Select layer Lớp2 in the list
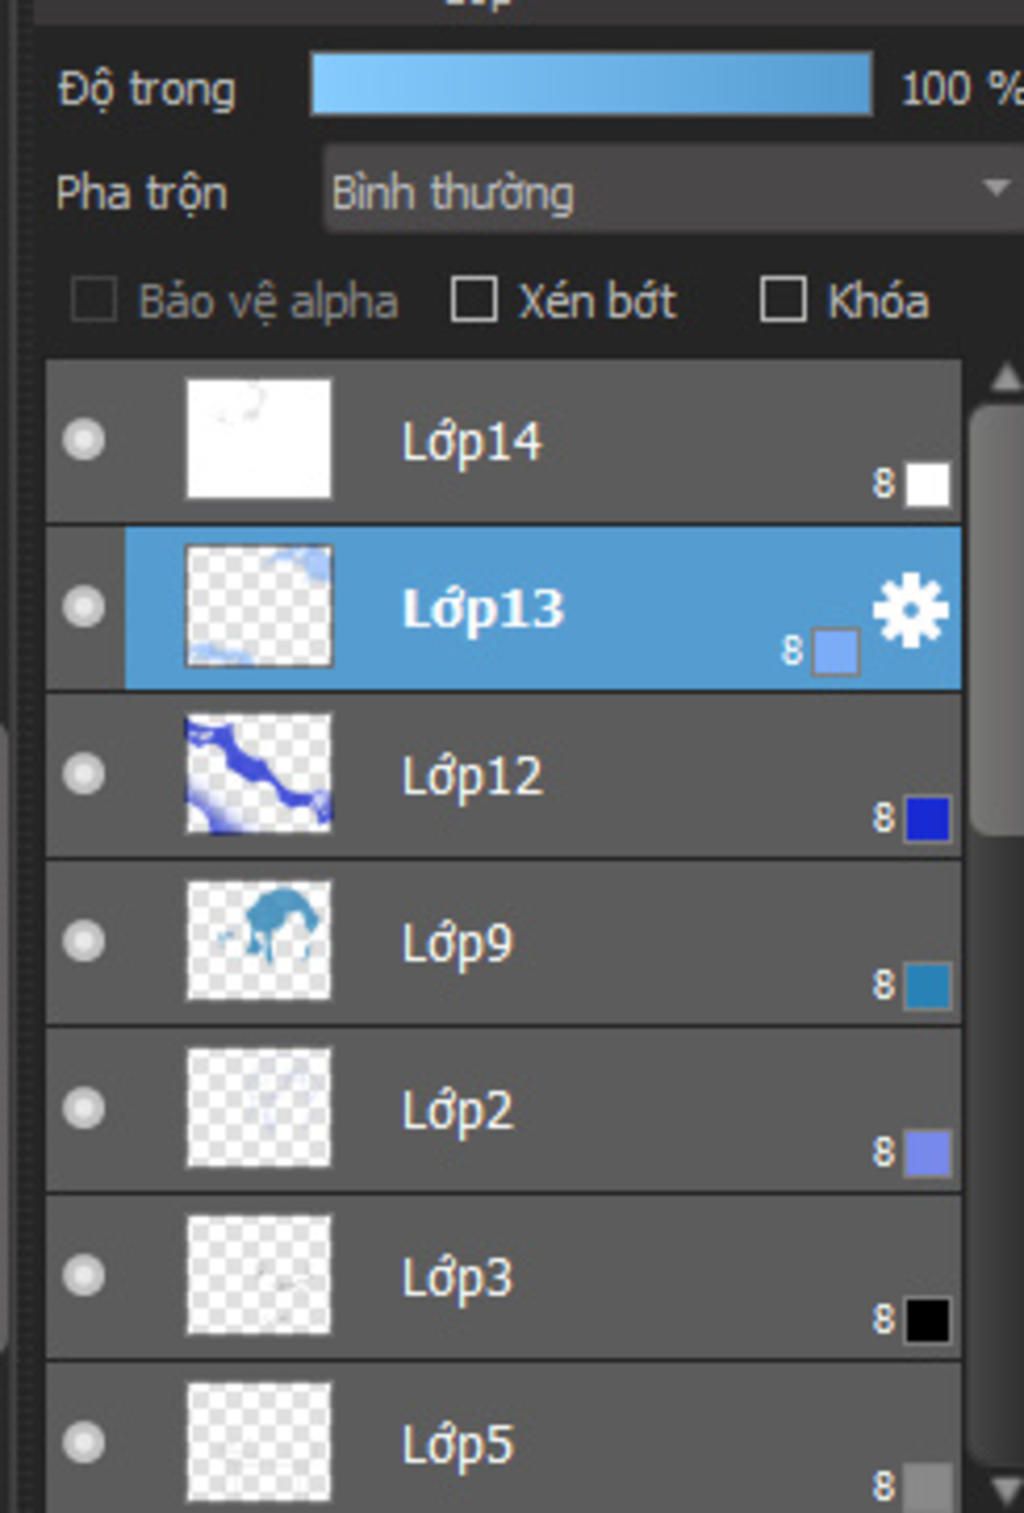The width and height of the screenshot is (1024, 1513). [x=504, y=1110]
